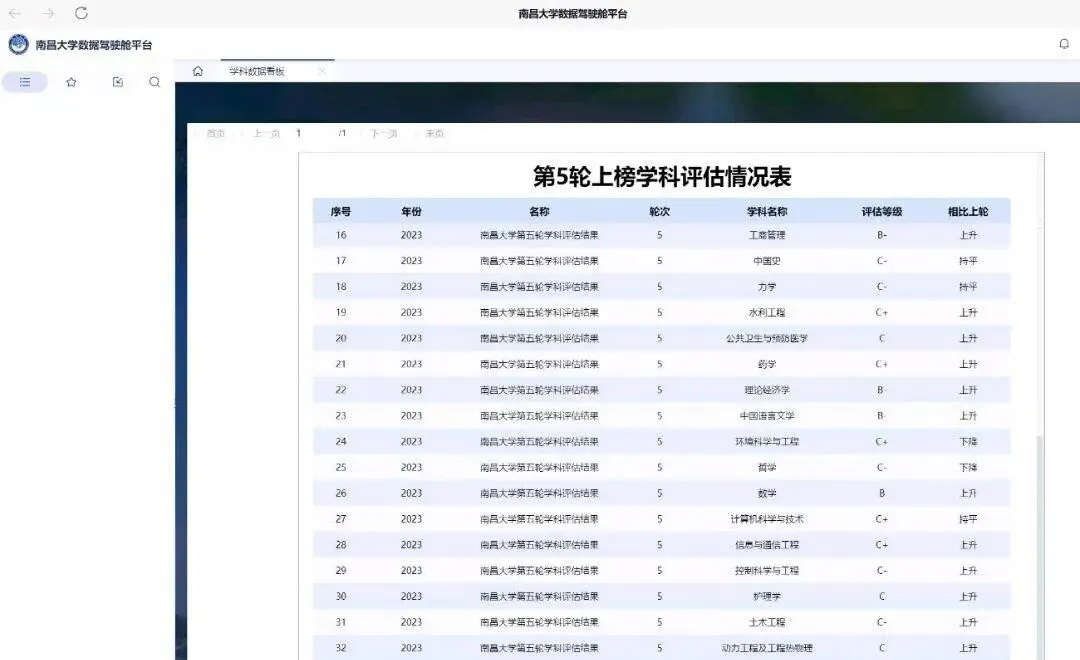The image size is (1080, 660).
Task: Select the 工商管理 discipline cell
Action: [767, 235]
